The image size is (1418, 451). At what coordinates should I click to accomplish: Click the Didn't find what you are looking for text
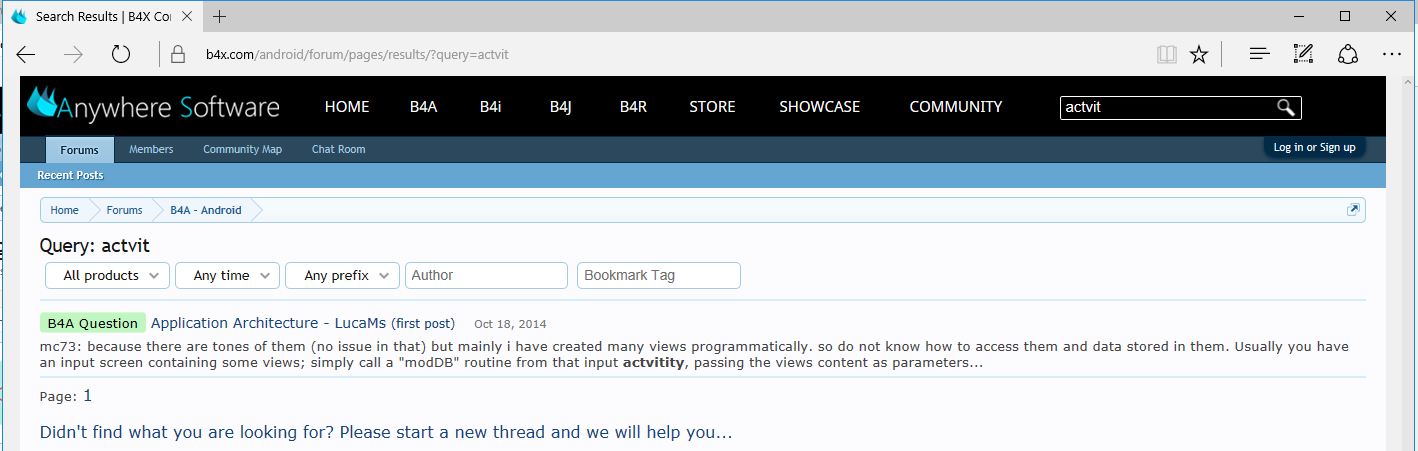[386, 433]
